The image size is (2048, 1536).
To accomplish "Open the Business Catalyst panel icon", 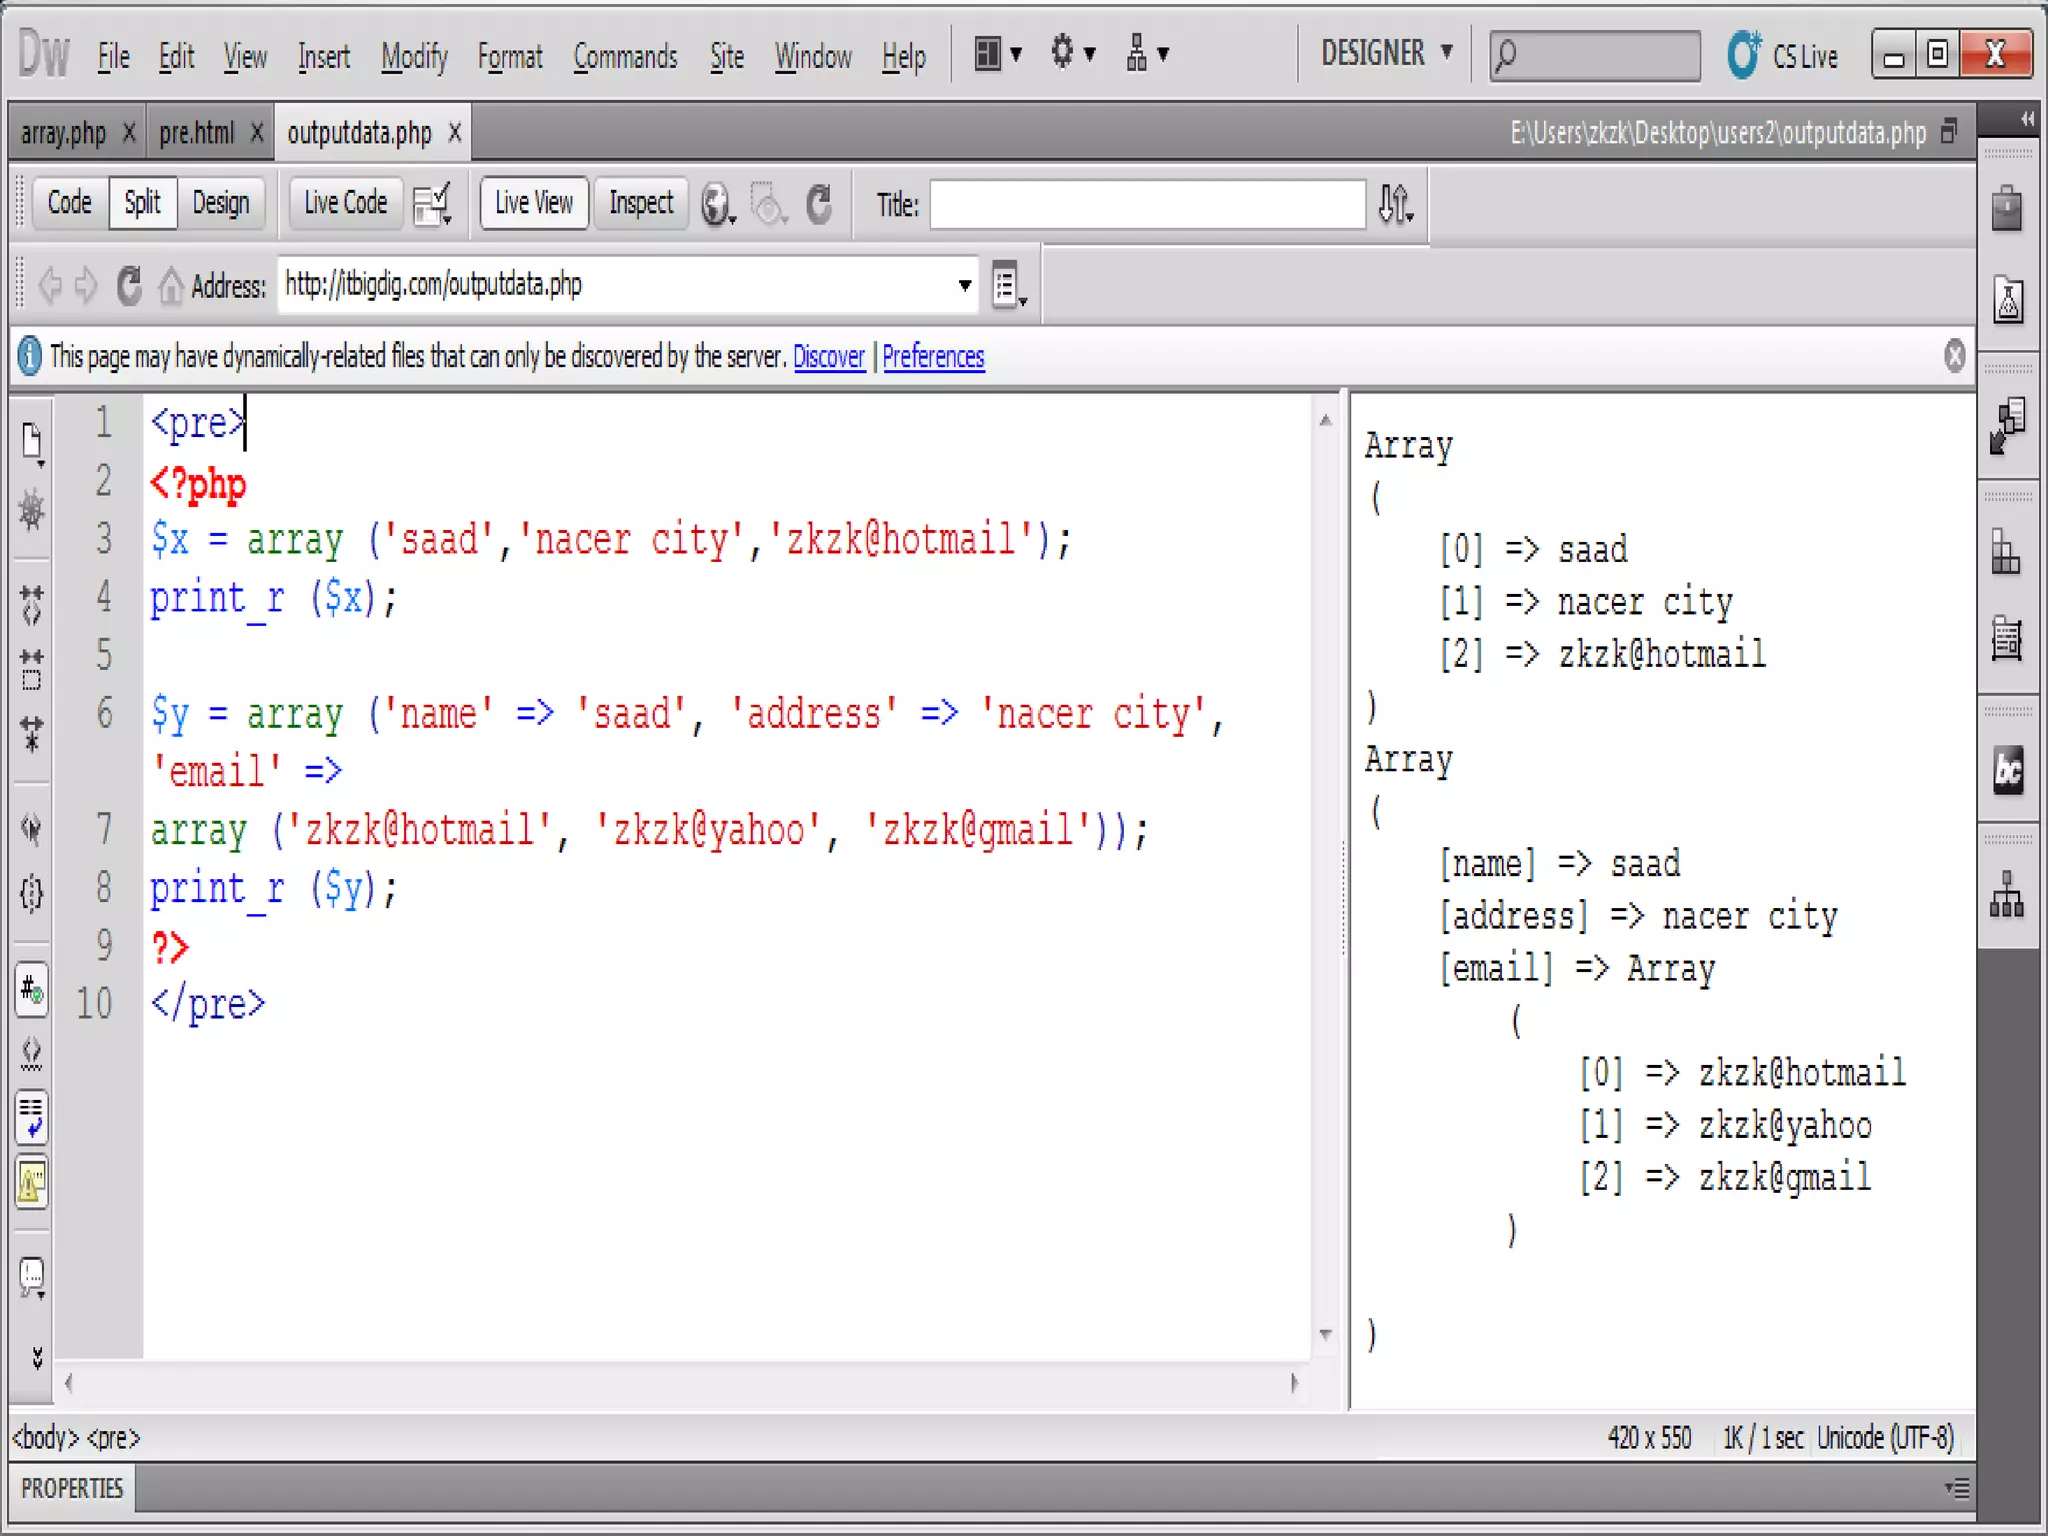I will 2007,771.
